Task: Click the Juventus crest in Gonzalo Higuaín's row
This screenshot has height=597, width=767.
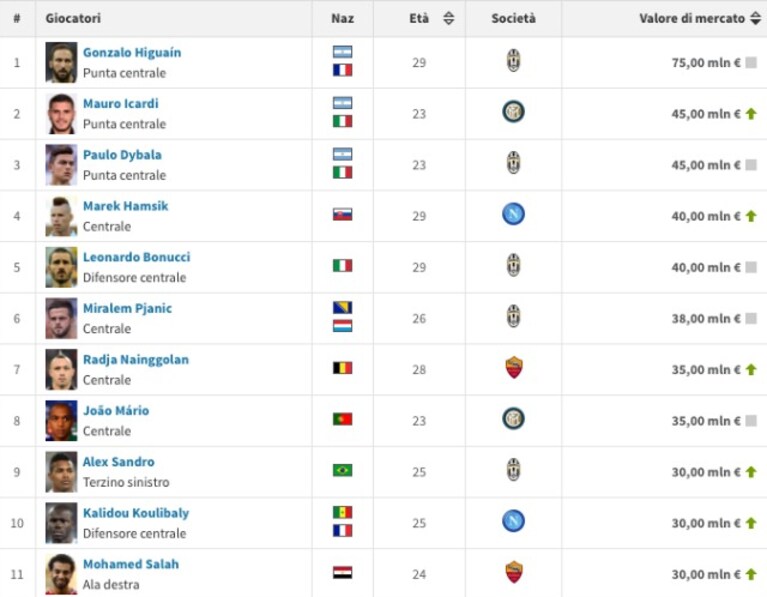Action: [513, 61]
